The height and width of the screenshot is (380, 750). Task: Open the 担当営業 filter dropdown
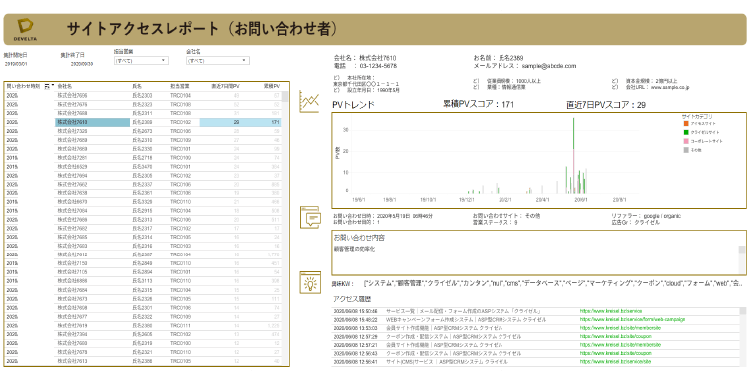[x=141, y=61]
